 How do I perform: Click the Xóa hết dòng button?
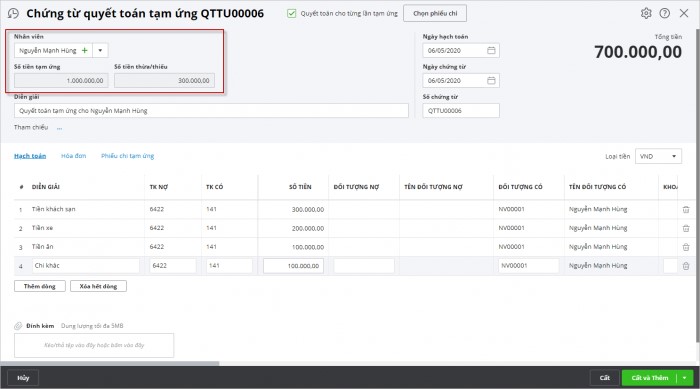click(98, 286)
